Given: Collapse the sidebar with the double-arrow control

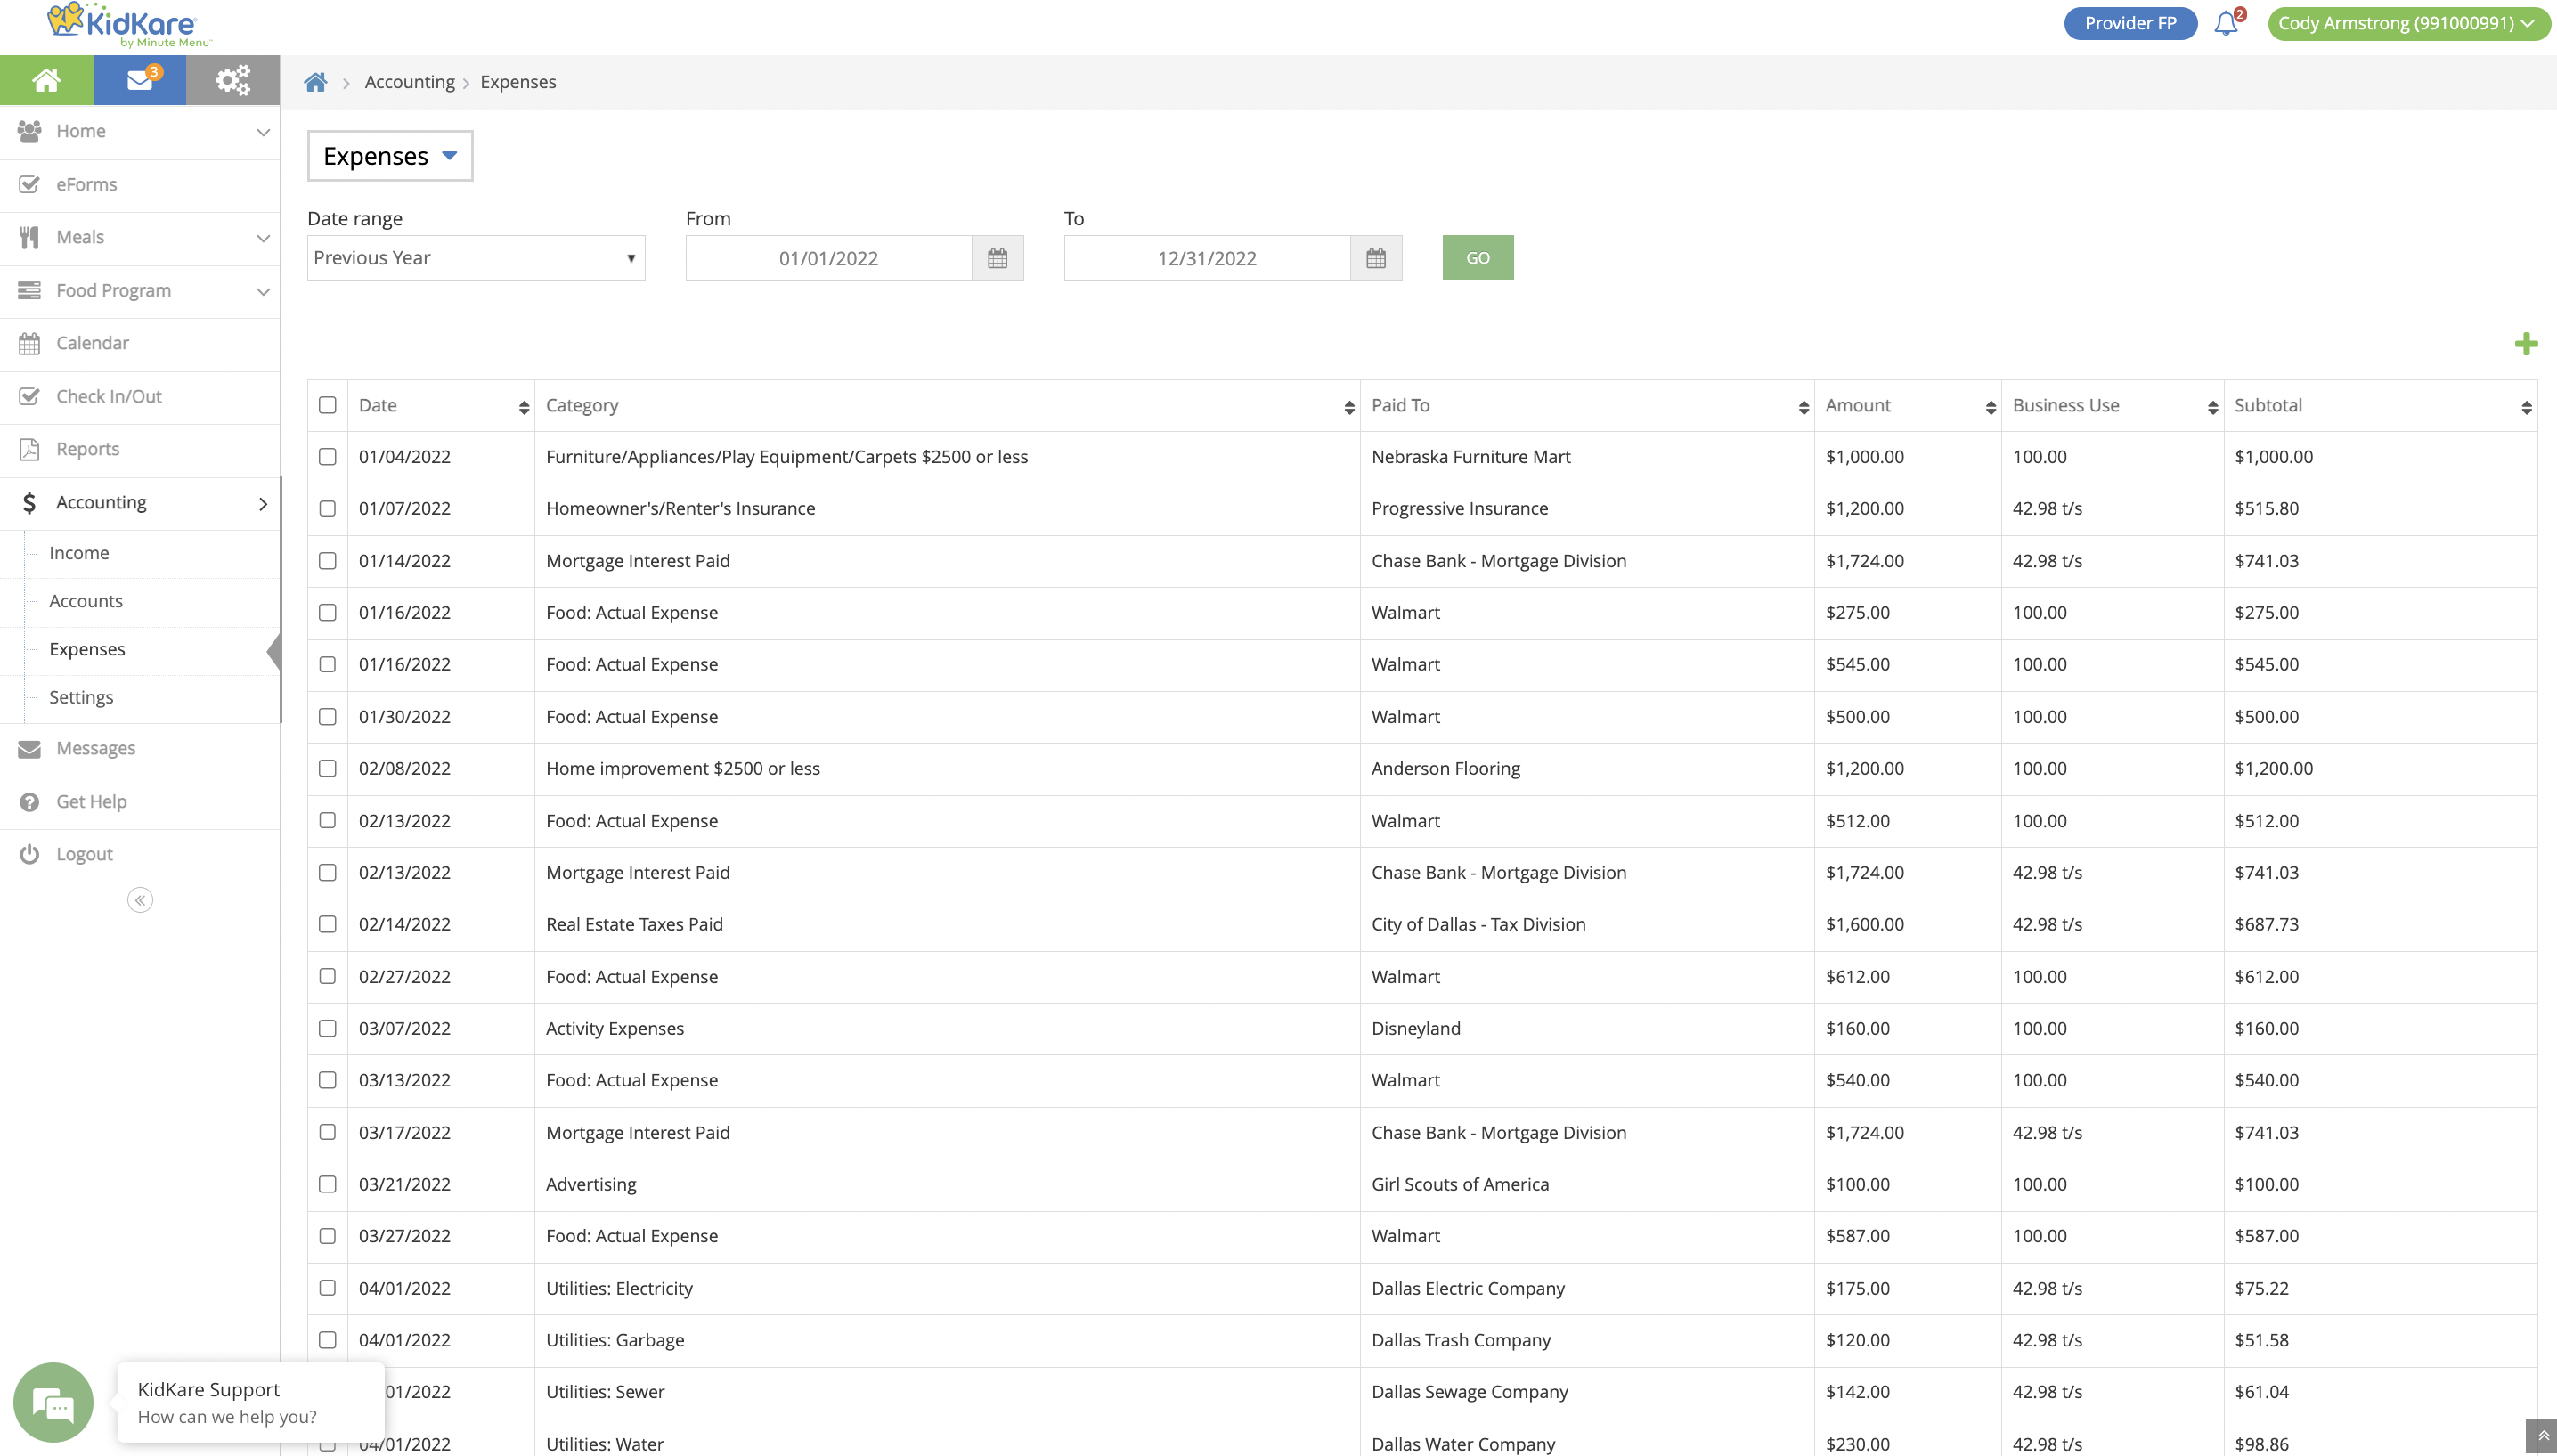Looking at the screenshot, I should [139, 899].
